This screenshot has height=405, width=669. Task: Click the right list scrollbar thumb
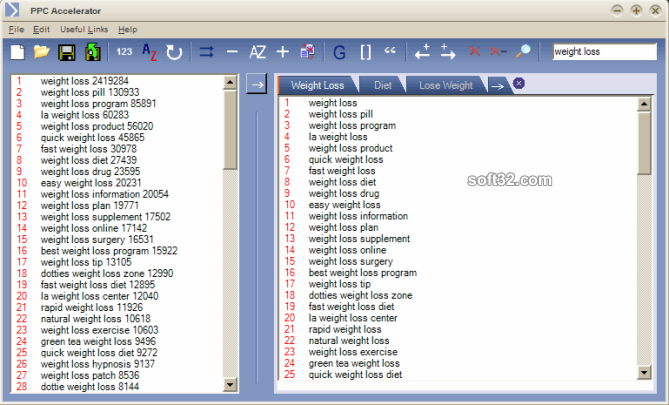644,143
